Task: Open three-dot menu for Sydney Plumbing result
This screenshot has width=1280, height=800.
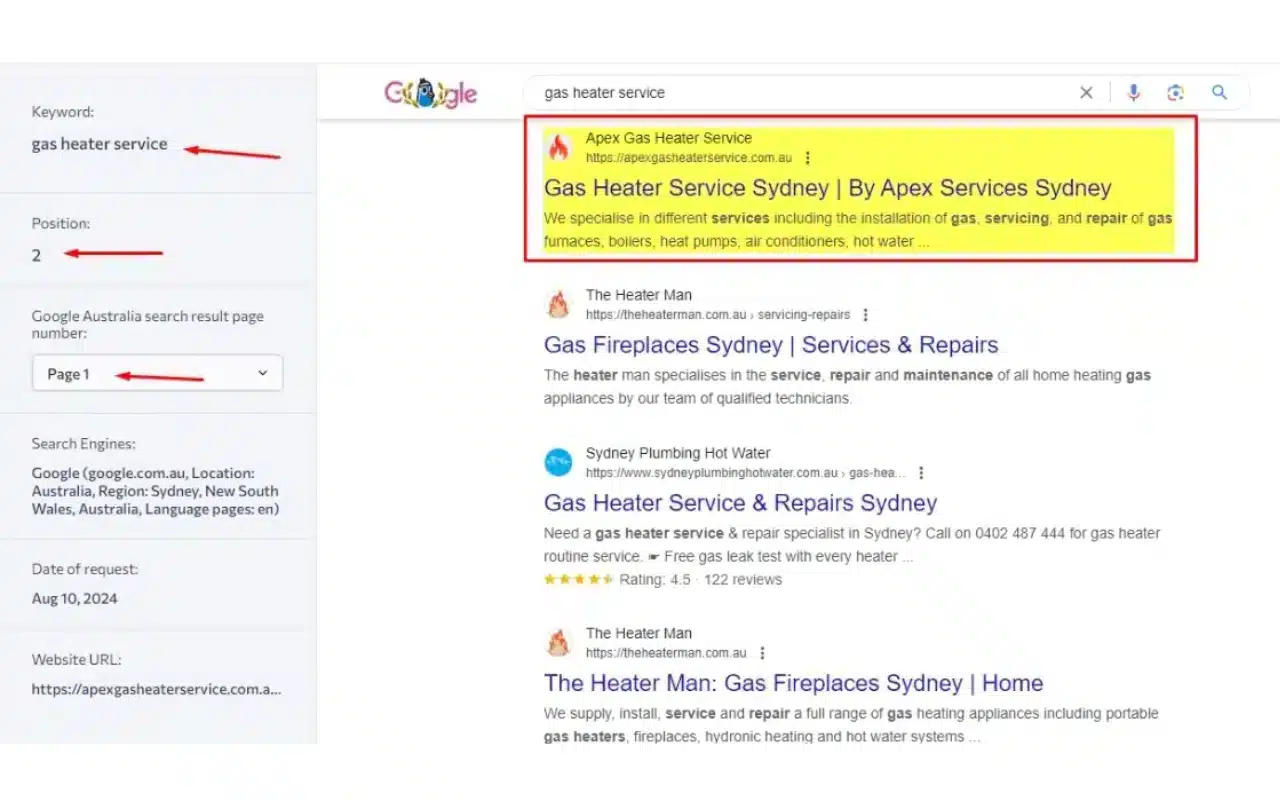Action: (921, 473)
